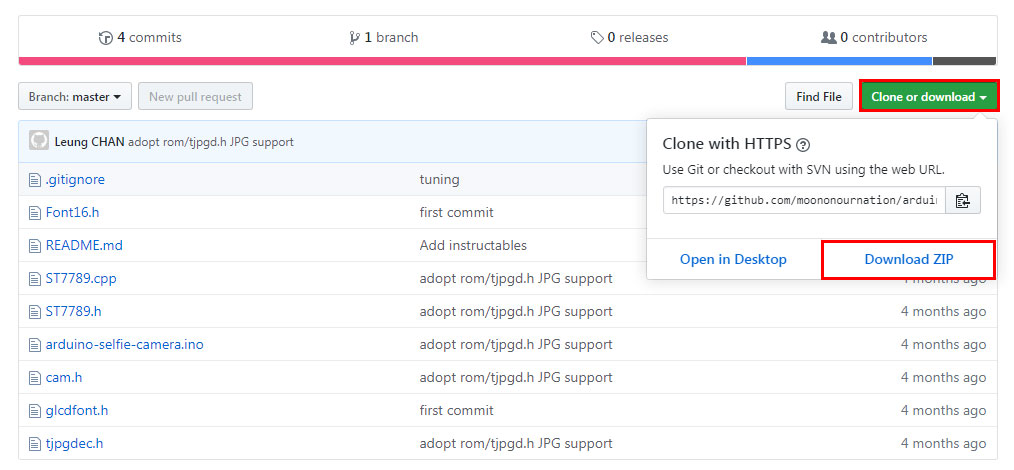This screenshot has height=470, width=1014.
Task: Click the commits history icon
Action: (106, 38)
